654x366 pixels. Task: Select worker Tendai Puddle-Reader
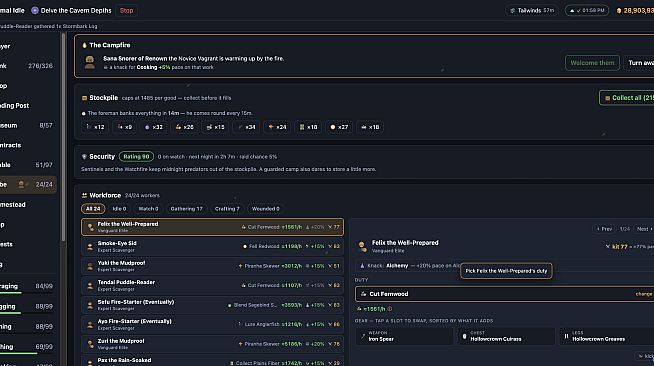[x=212, y=286]
